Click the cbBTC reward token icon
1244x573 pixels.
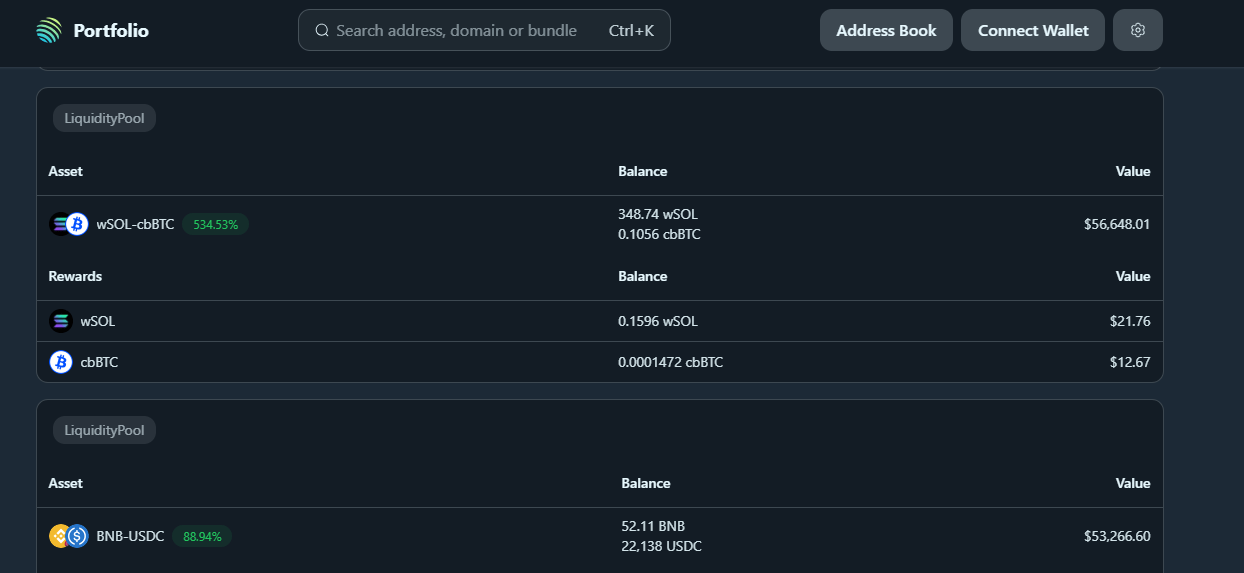61,362
